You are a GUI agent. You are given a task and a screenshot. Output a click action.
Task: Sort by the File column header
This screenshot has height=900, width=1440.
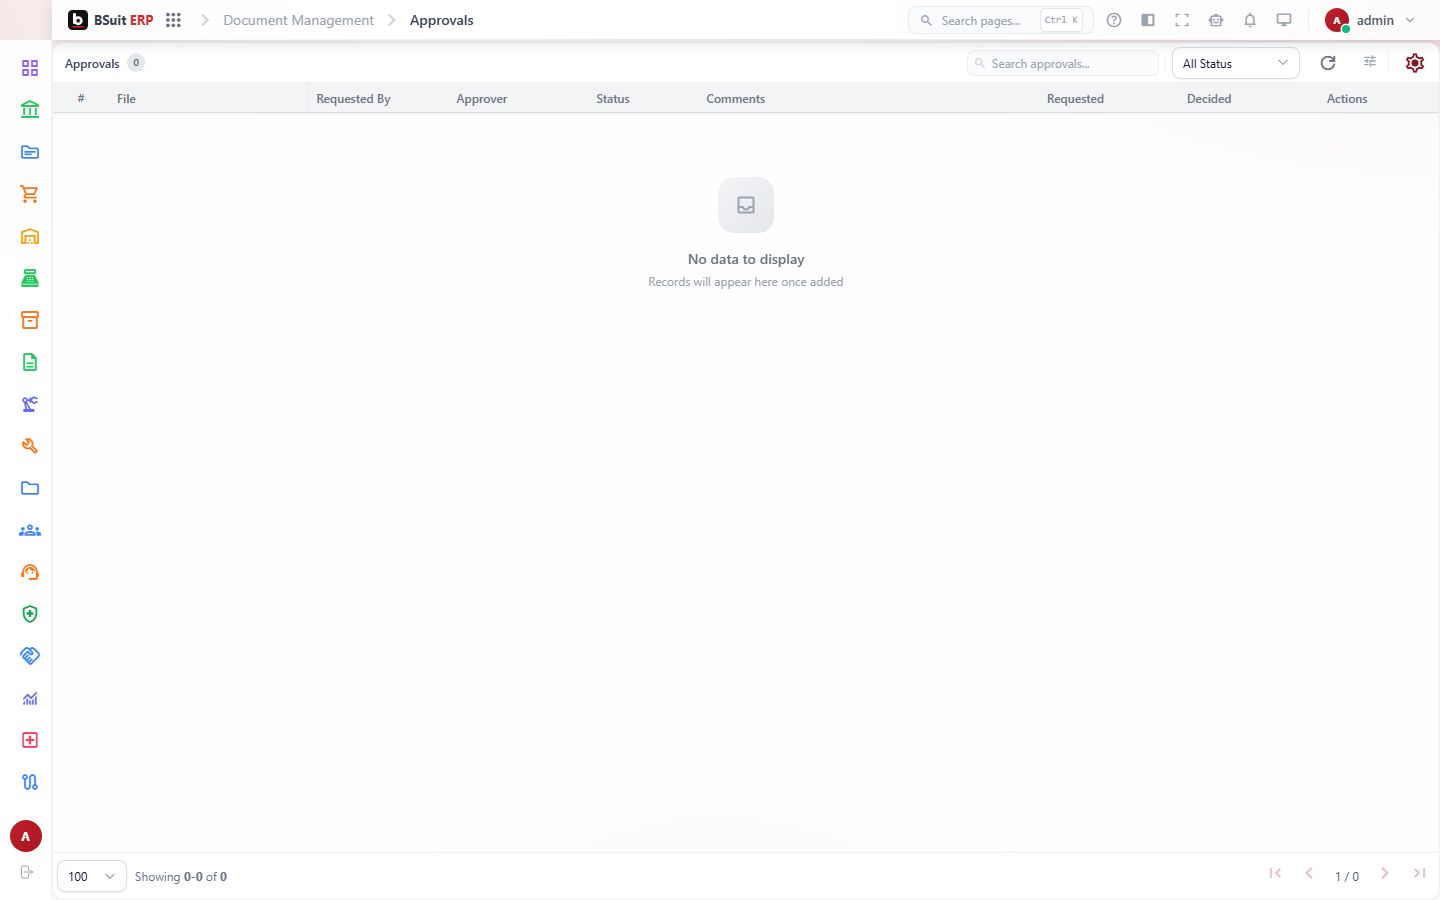click(126, 99)
